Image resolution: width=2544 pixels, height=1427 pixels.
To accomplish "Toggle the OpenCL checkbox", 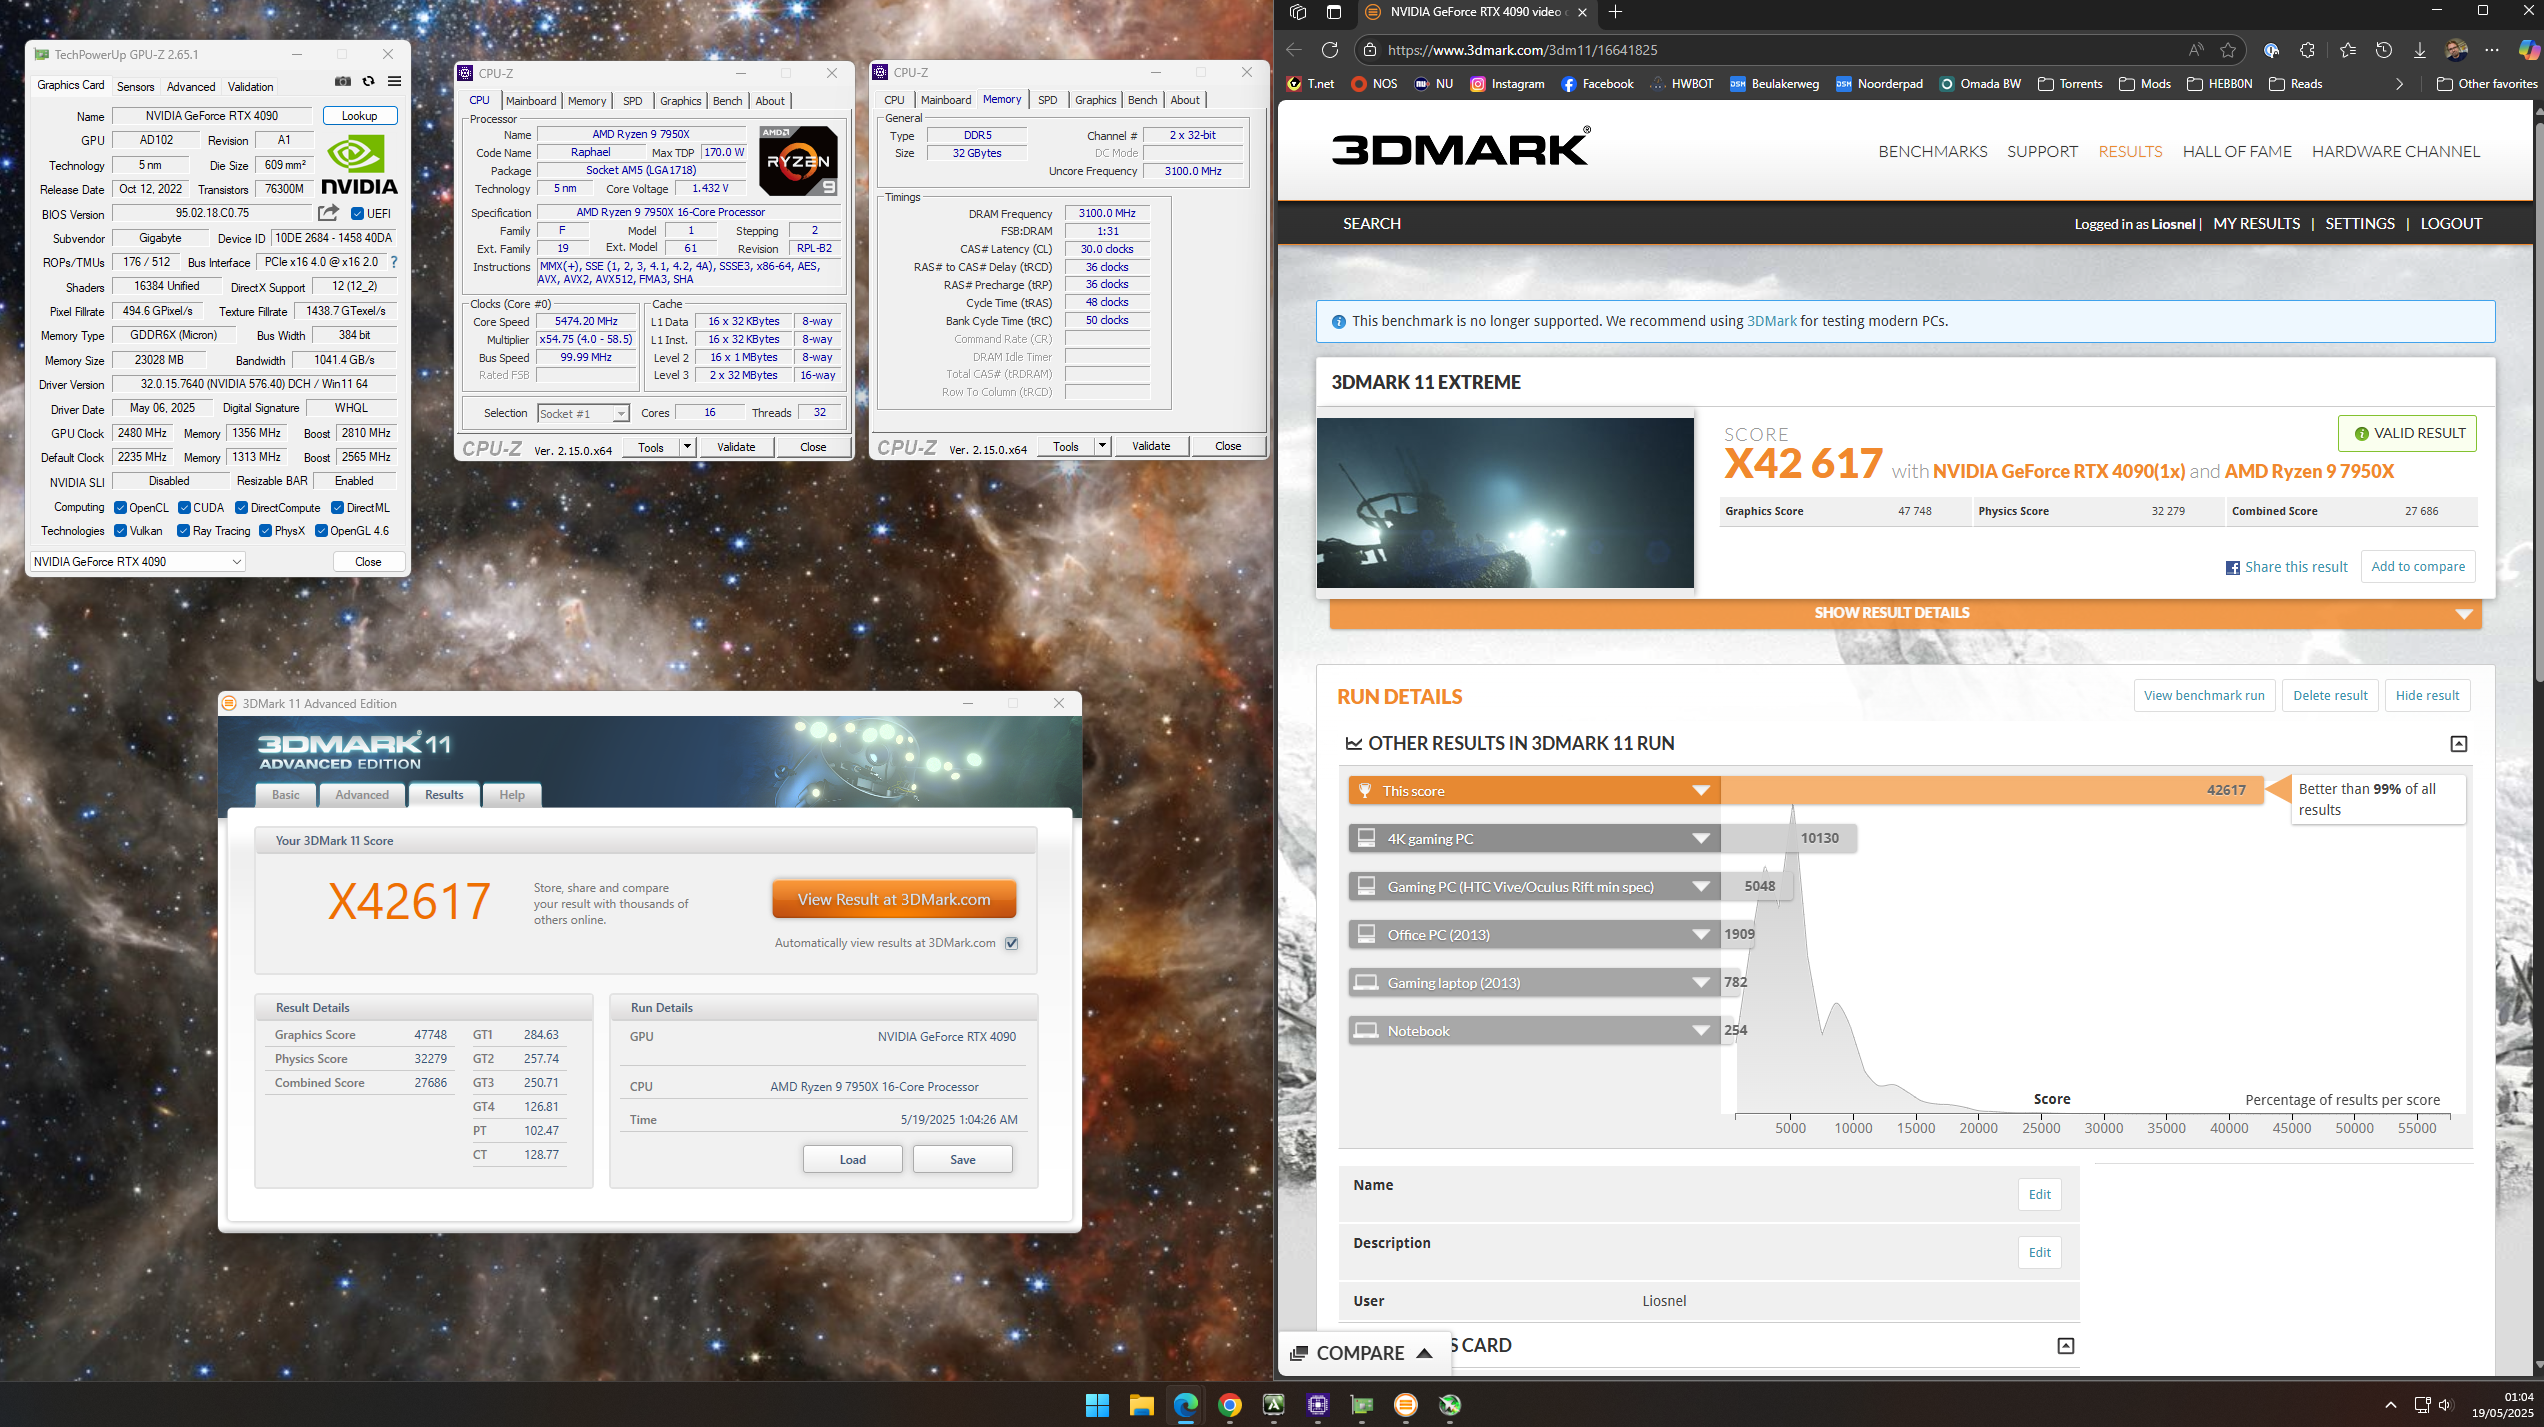I will 120,508.
